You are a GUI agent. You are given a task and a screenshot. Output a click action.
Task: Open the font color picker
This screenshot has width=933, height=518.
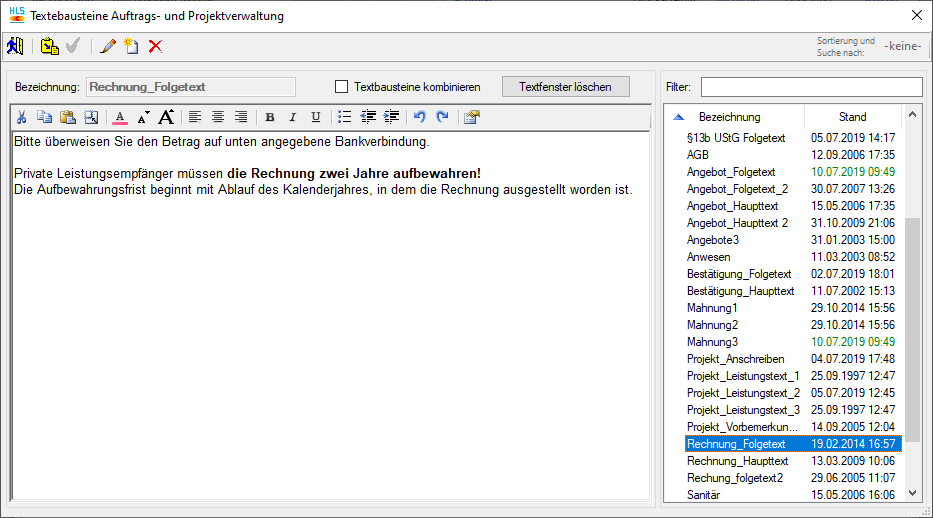(120, 117)
